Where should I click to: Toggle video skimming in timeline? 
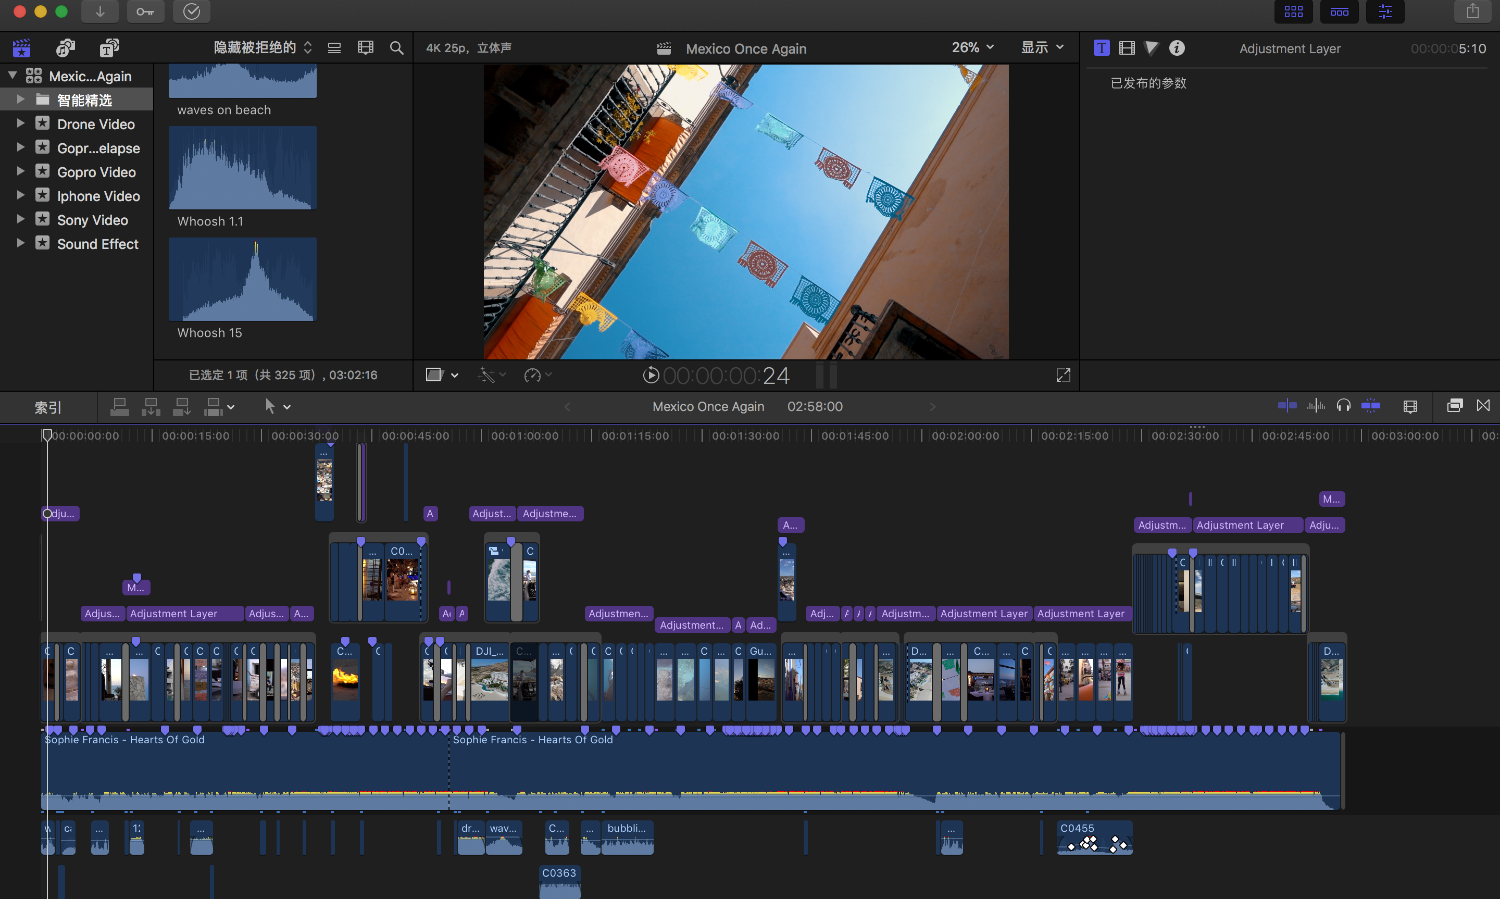1287,406
